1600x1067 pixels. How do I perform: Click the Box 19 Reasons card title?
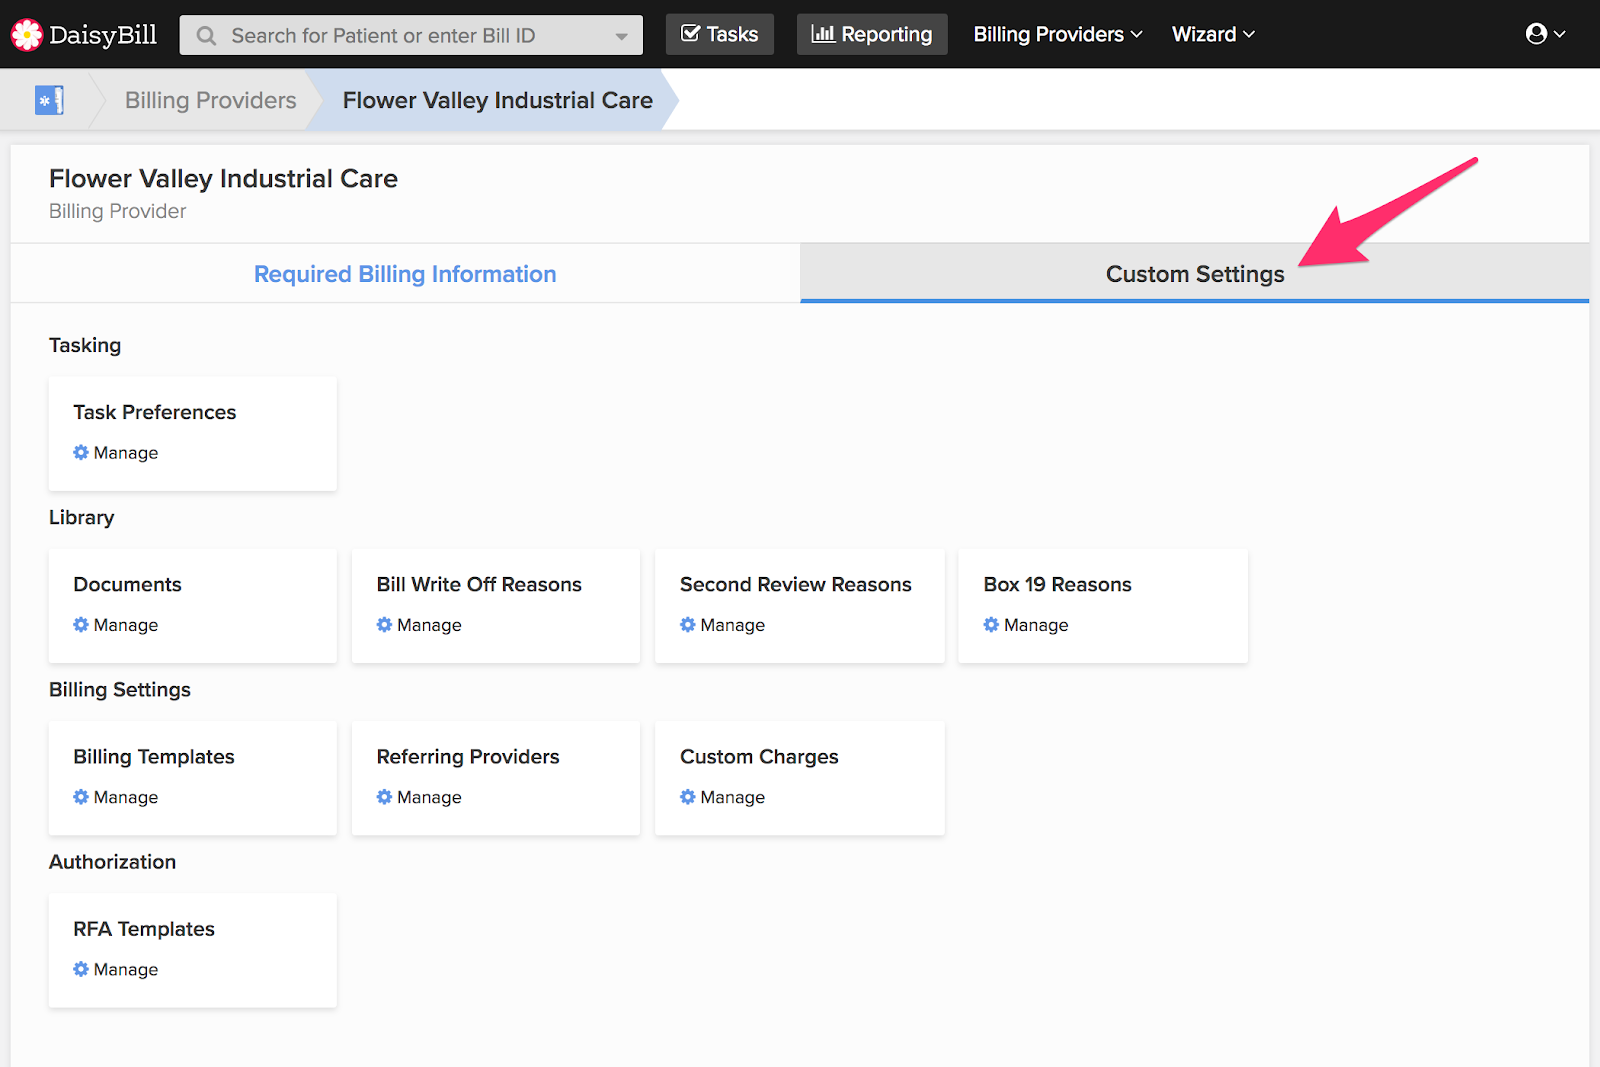click(1057, 584)
